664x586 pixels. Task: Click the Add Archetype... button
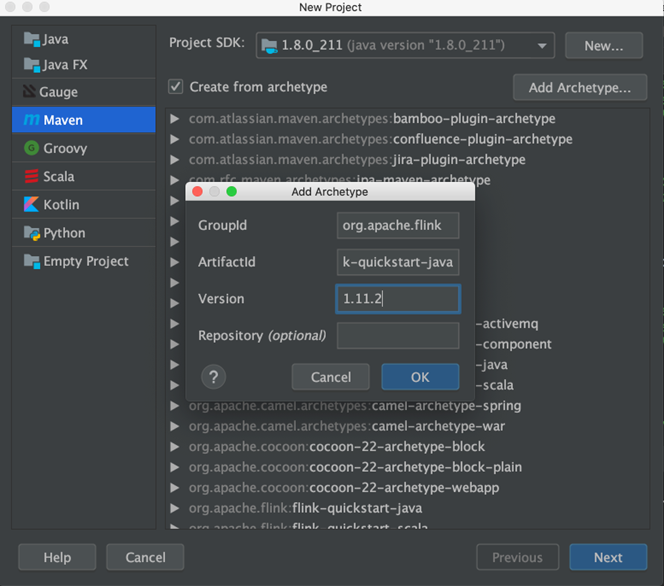[x=580, y=87]
